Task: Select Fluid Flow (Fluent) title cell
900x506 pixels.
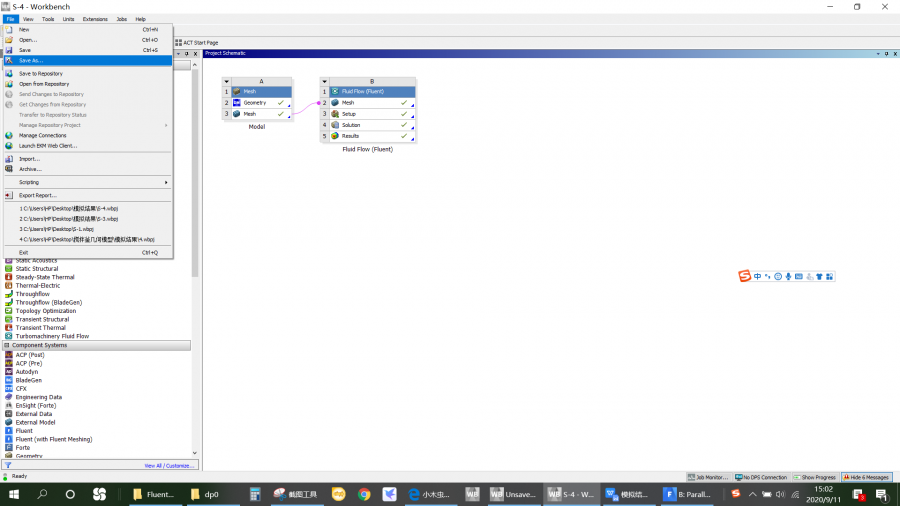Action: tap(373, 92)
